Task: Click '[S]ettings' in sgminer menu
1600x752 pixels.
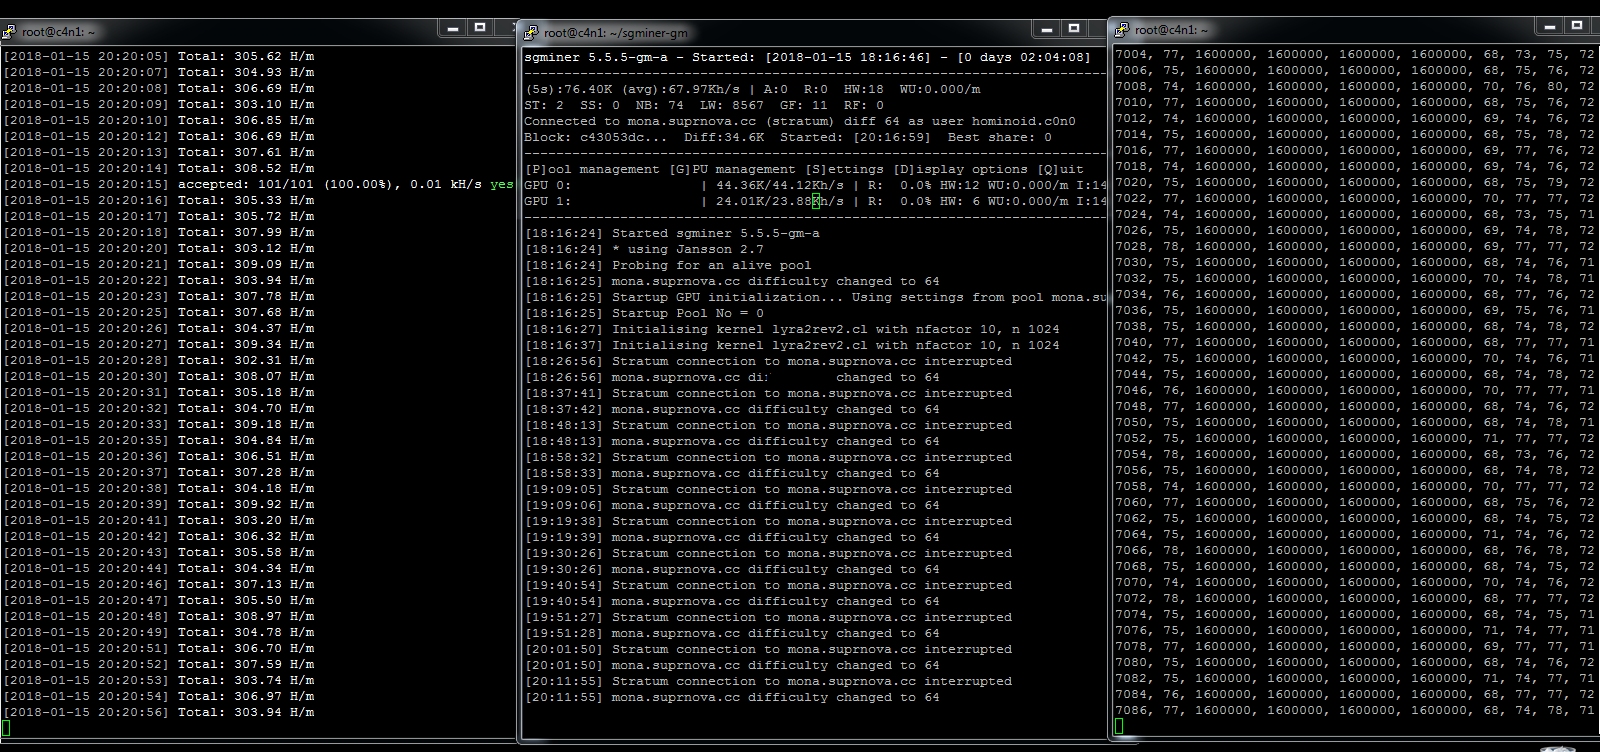Action: pyautogui.click(x=844, y=169)
